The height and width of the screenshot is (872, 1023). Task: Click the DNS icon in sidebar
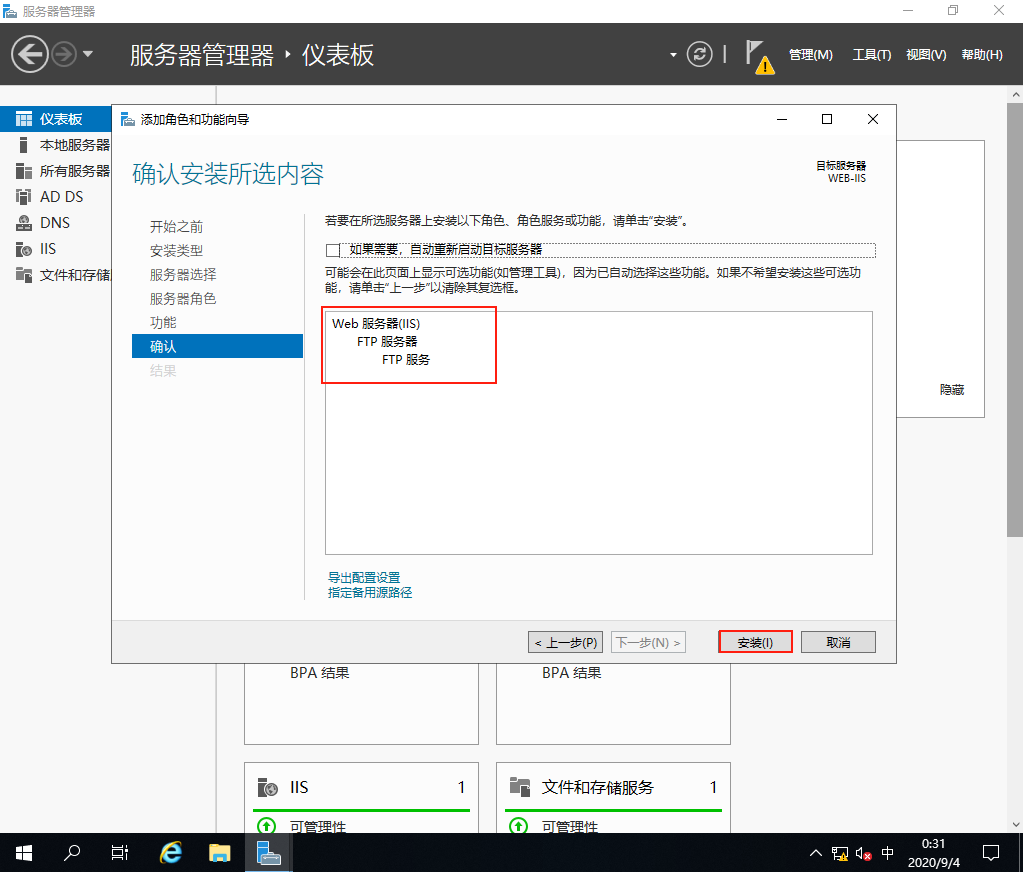[x=23, y=223]
